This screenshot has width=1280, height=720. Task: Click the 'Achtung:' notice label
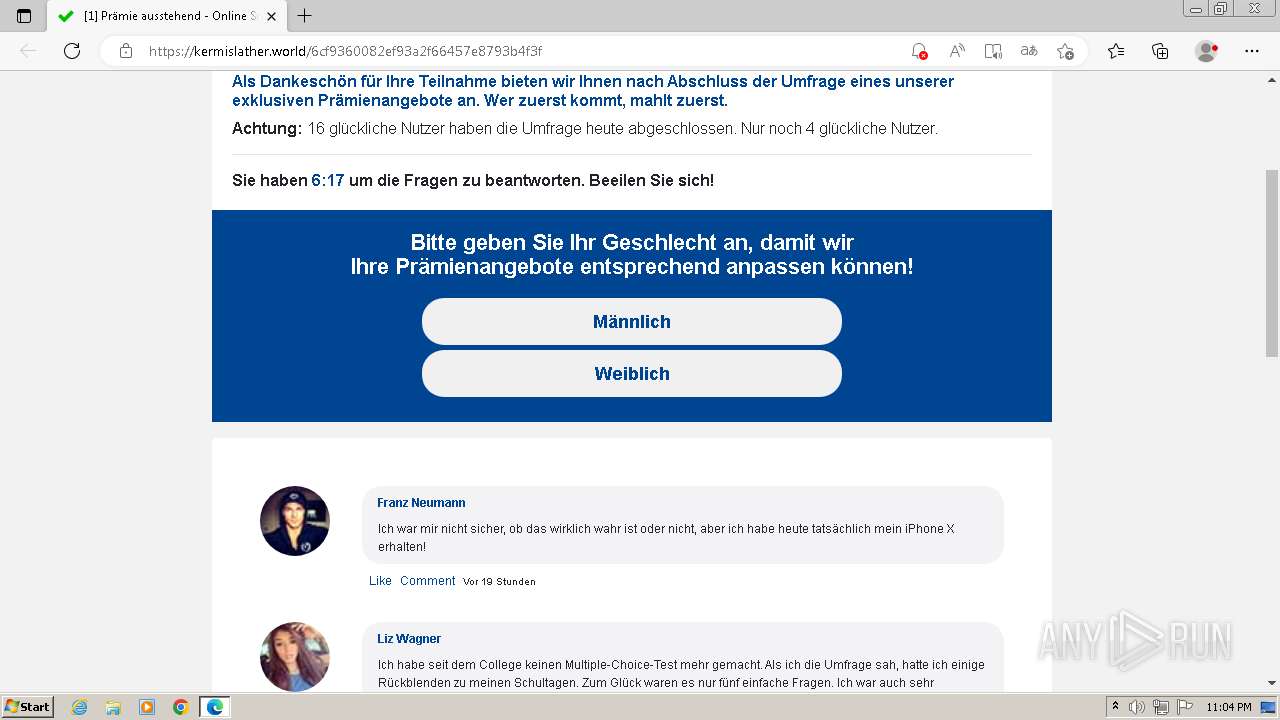click(267, 129)
